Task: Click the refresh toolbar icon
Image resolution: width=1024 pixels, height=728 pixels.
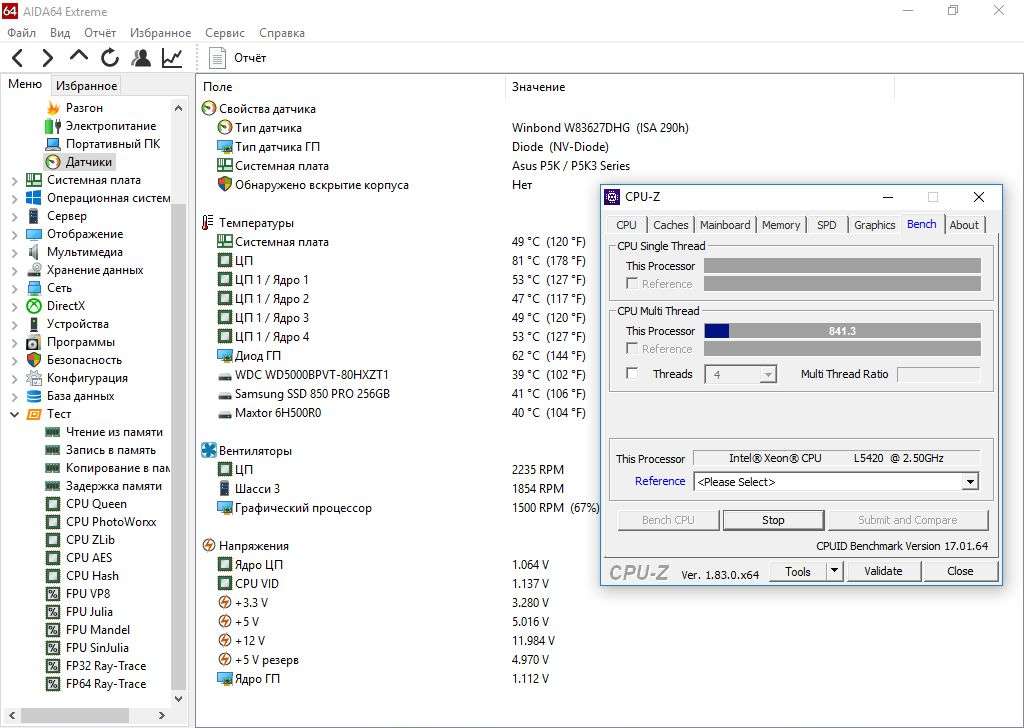Action: click(x=110, y=58)
